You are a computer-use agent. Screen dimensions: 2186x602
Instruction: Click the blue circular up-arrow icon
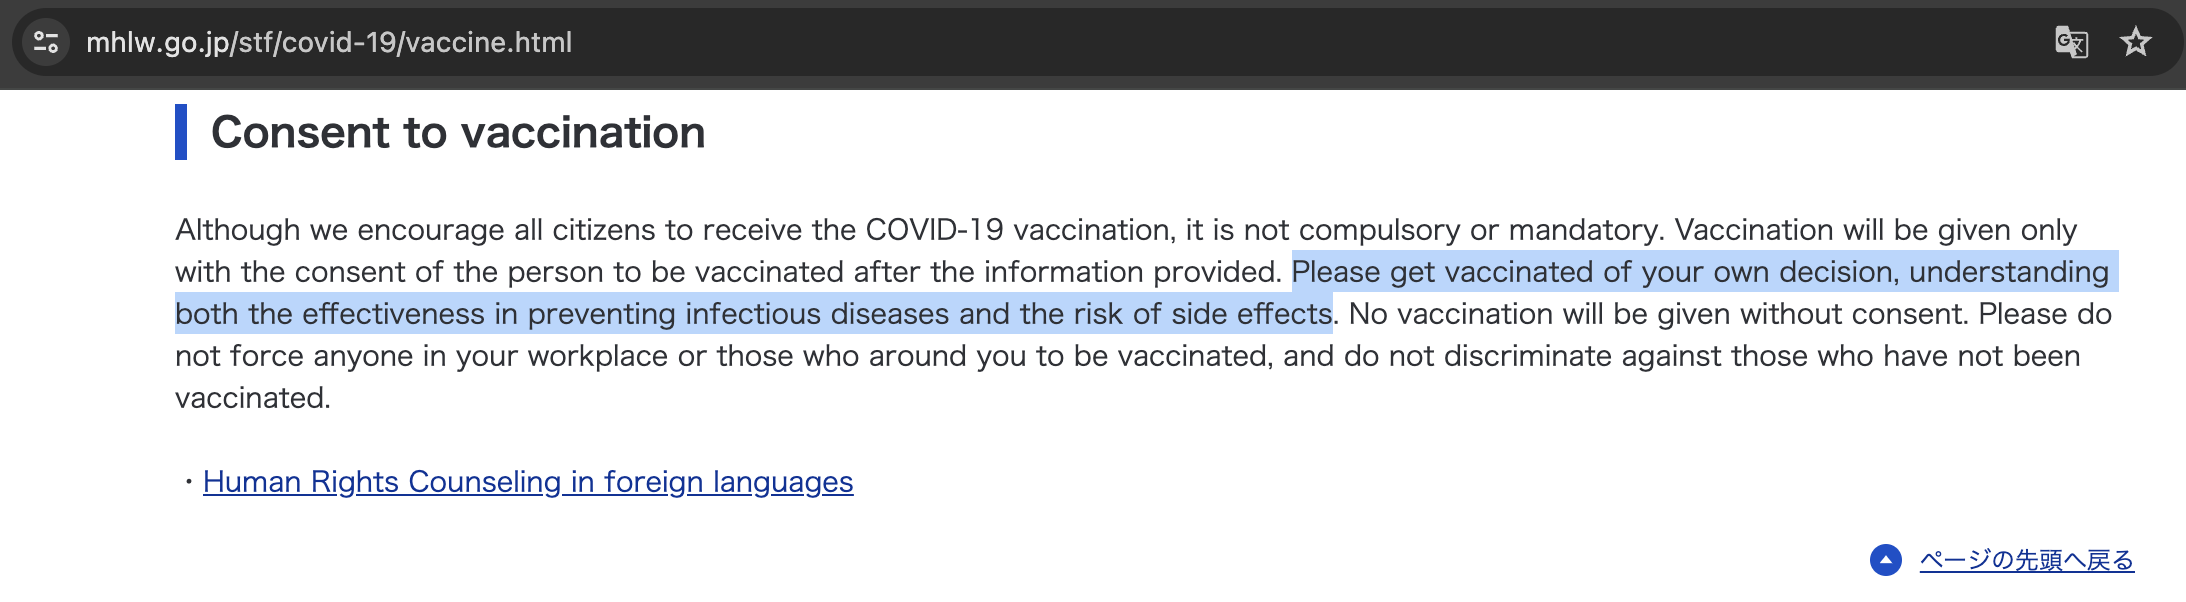tap(1886, 560)
